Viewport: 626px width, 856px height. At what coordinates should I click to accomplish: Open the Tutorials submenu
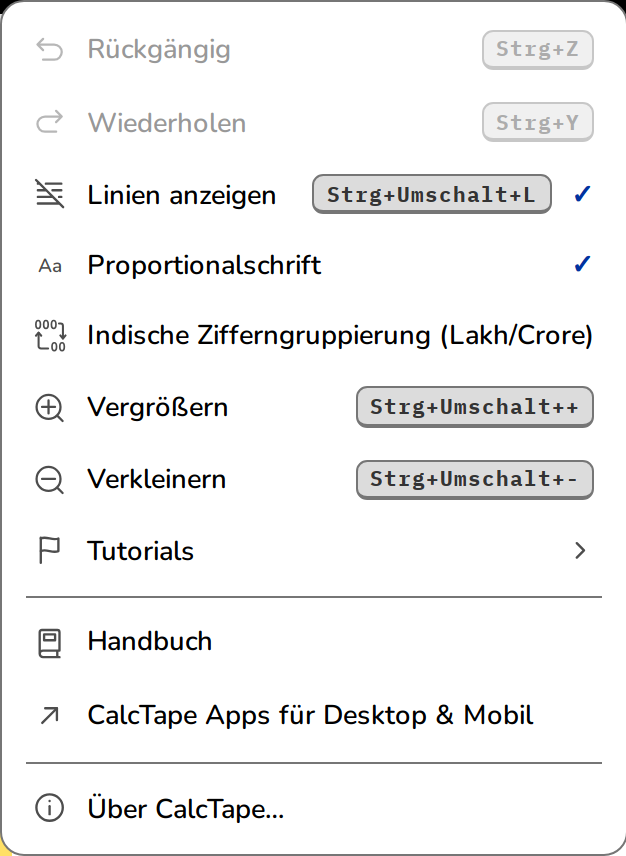pos(314,550)
